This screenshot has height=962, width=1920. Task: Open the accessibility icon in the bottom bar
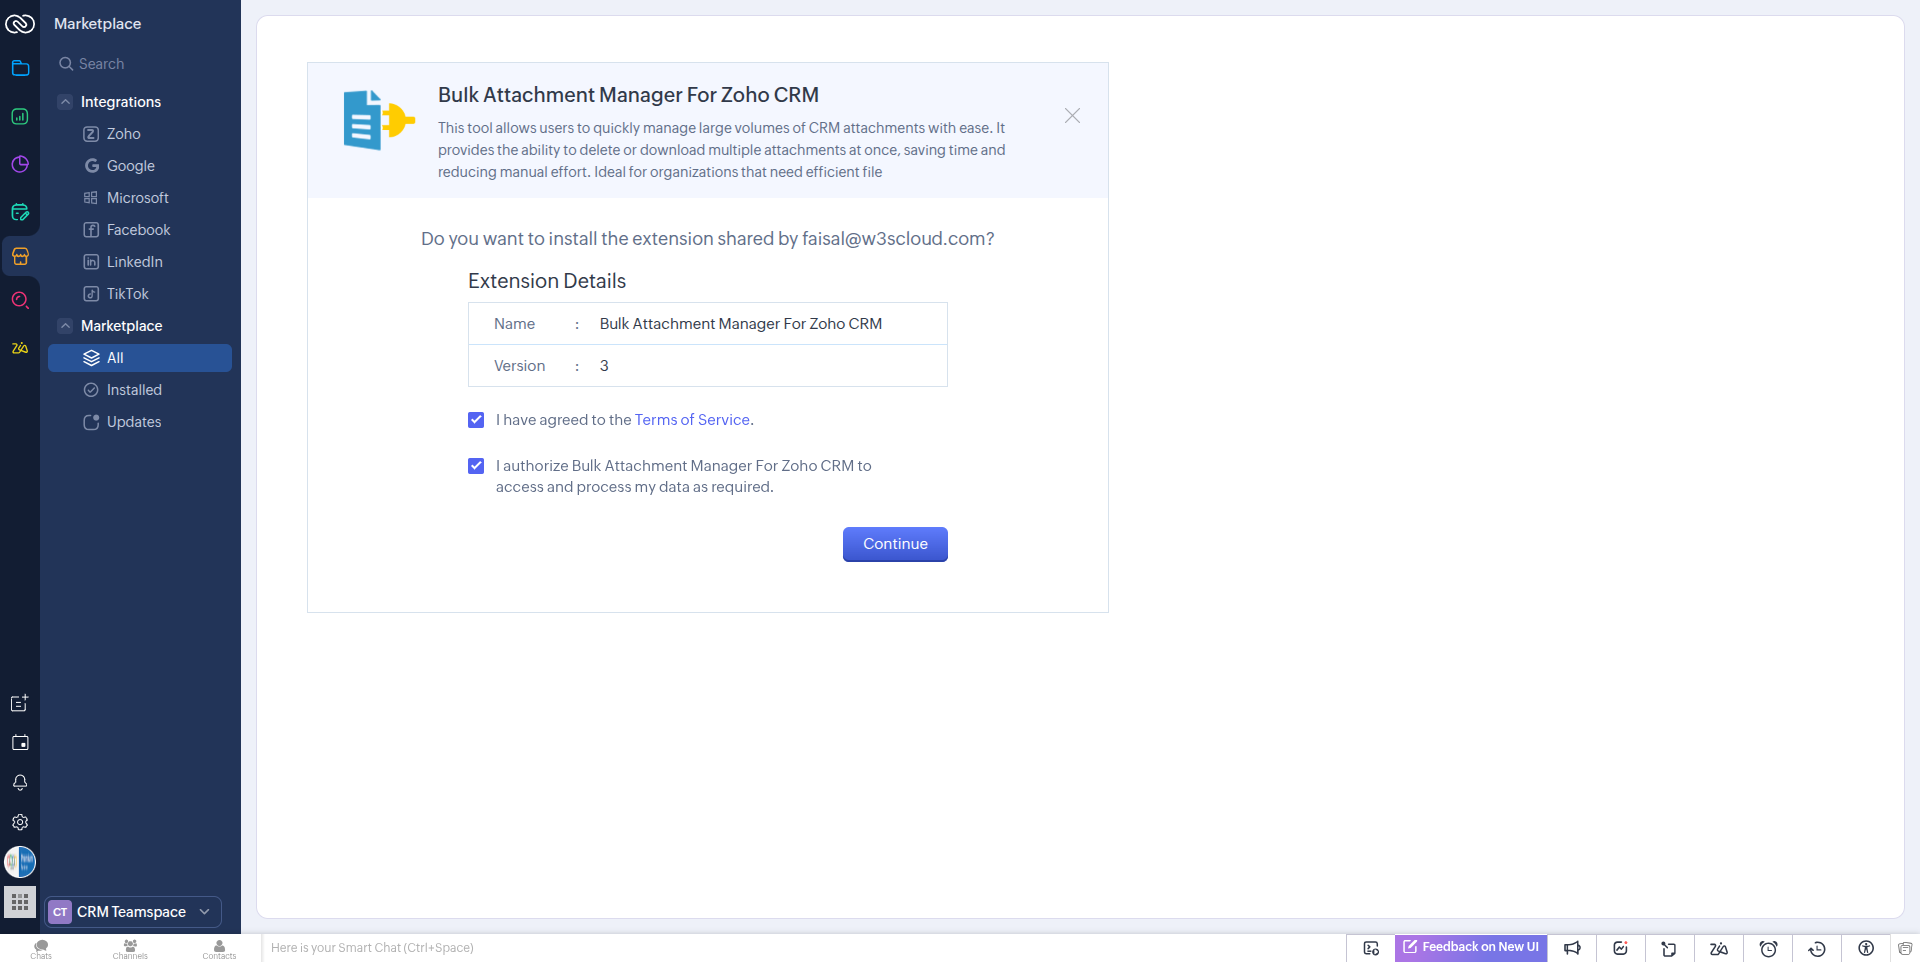click(x=1866, y=948)
